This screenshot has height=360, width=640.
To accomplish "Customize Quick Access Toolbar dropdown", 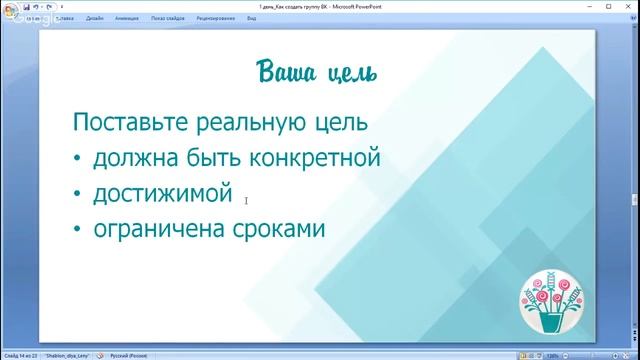I will point(62,7).
